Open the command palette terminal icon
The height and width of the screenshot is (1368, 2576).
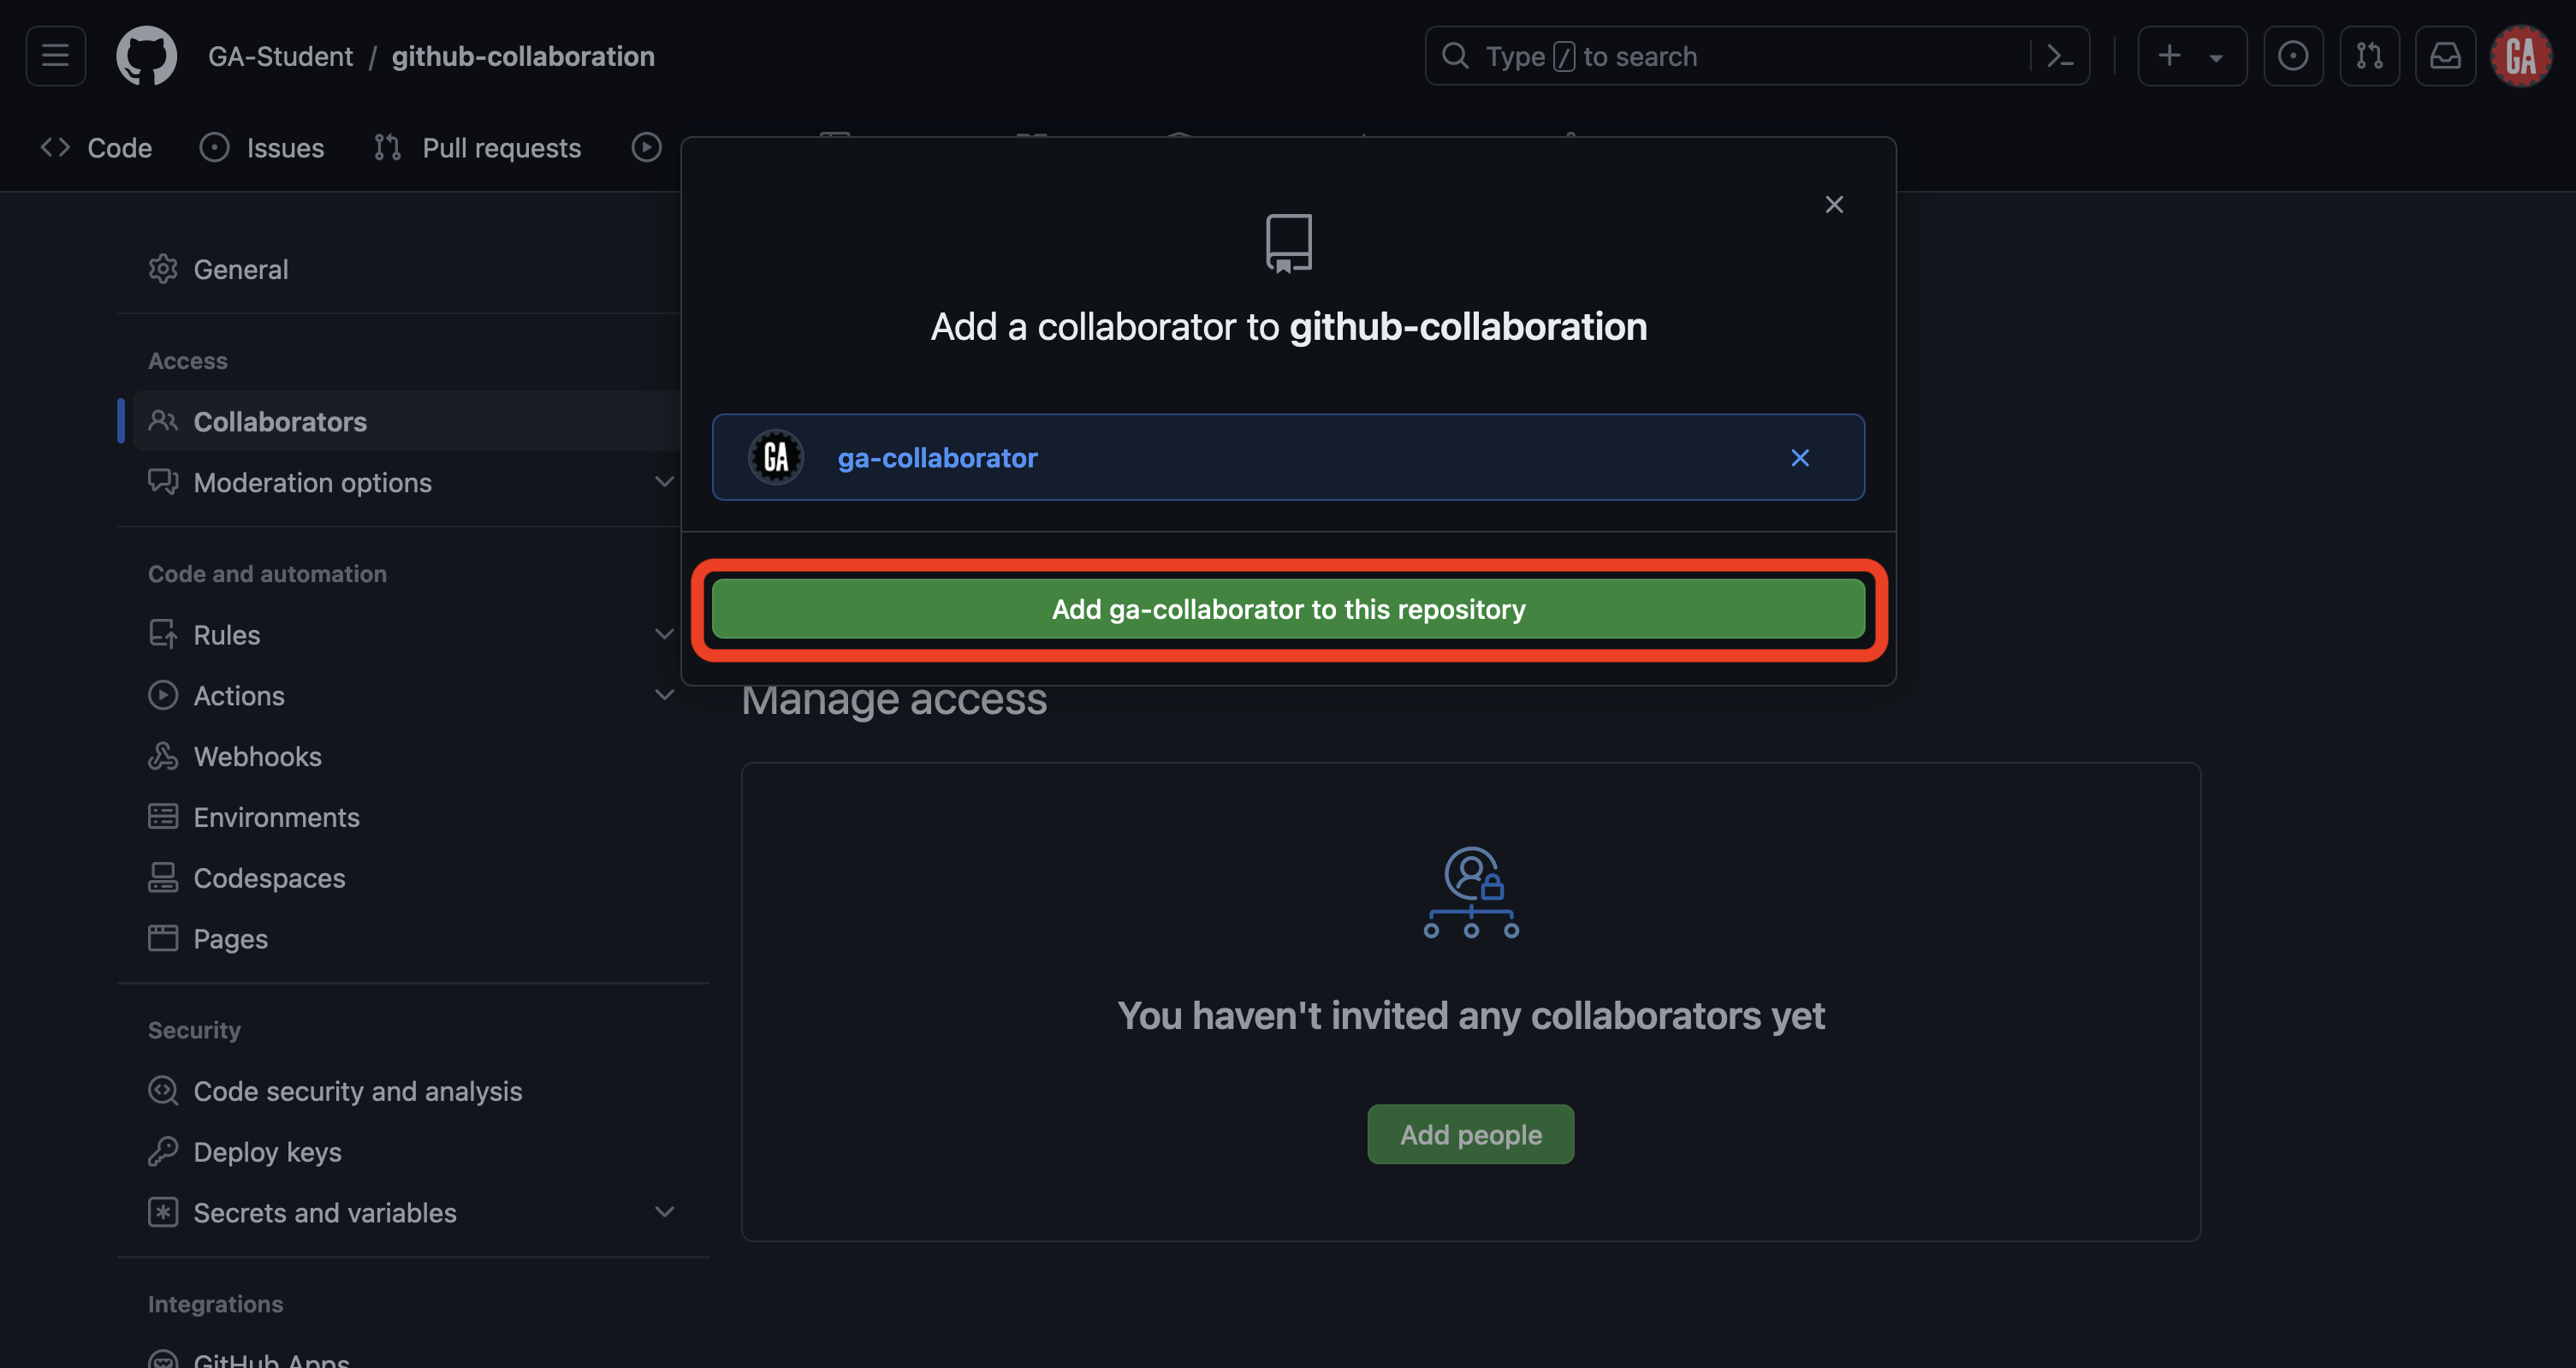[2060, 55]
